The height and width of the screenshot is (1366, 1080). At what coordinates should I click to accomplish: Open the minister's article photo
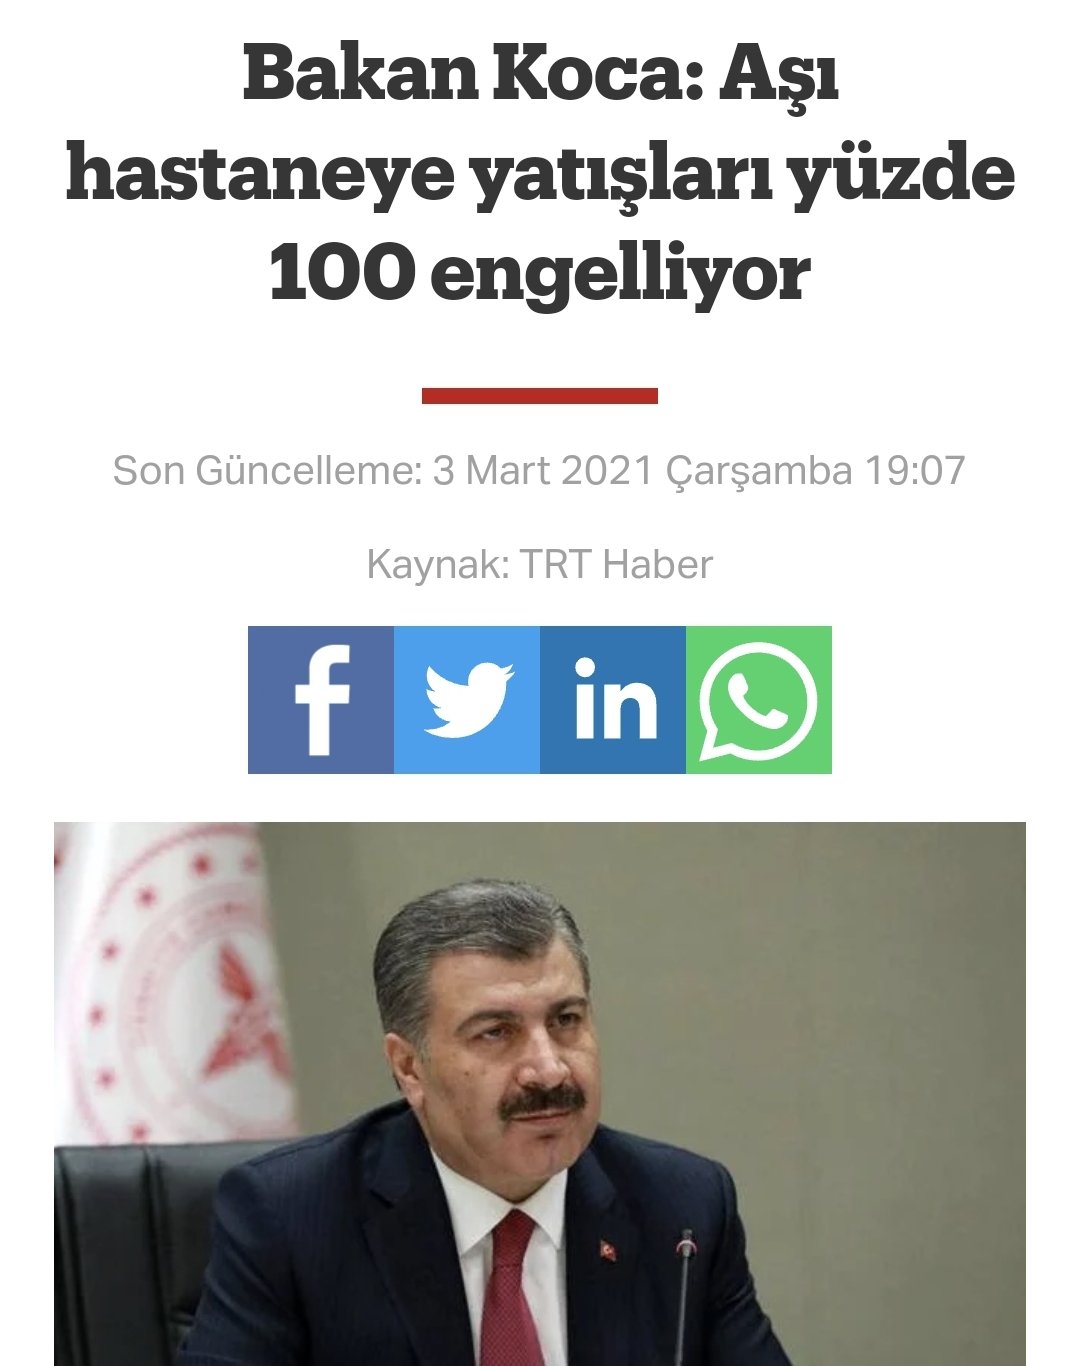540,1094
